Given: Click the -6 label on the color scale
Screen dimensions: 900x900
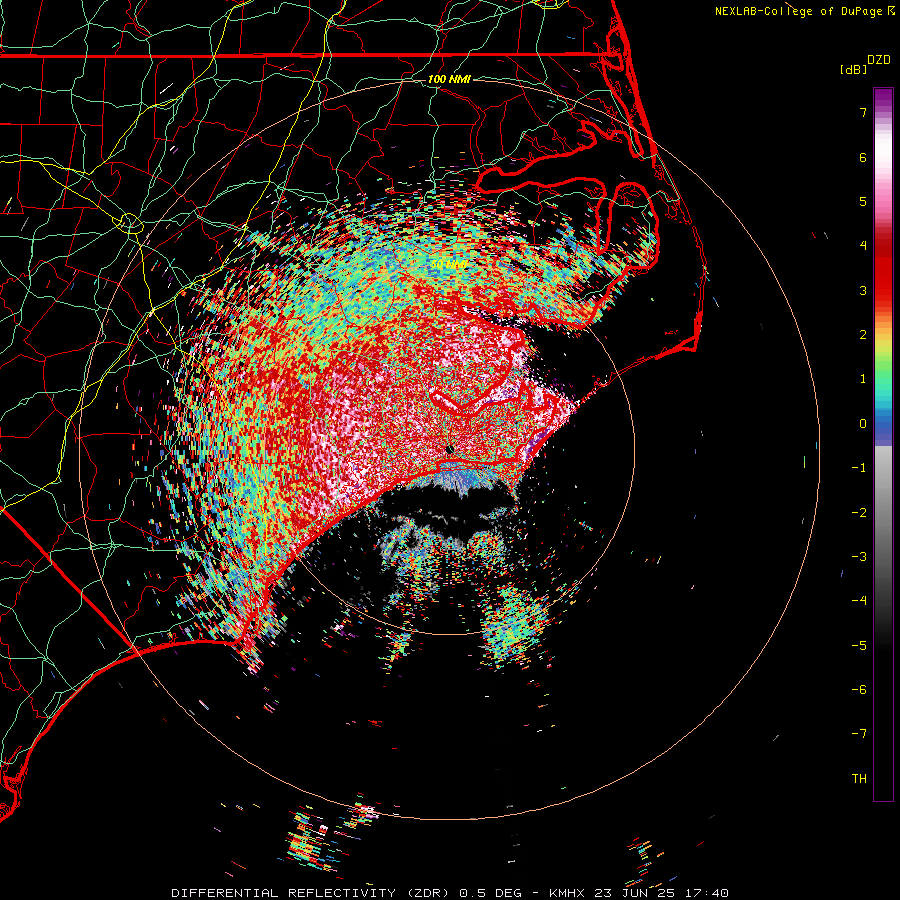Looking at the screenshot, I should click(x=859, y=690).
